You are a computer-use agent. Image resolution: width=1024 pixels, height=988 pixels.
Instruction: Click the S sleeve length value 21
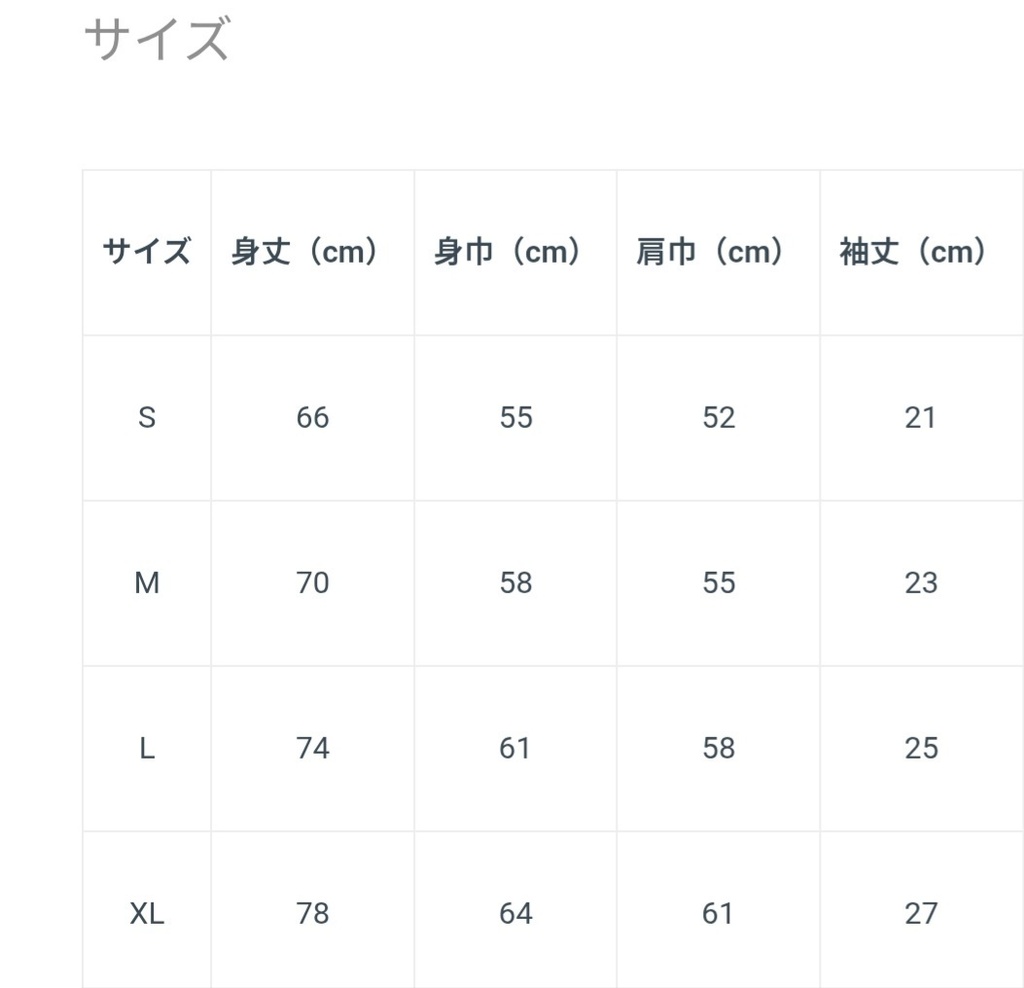click(921, 418)
